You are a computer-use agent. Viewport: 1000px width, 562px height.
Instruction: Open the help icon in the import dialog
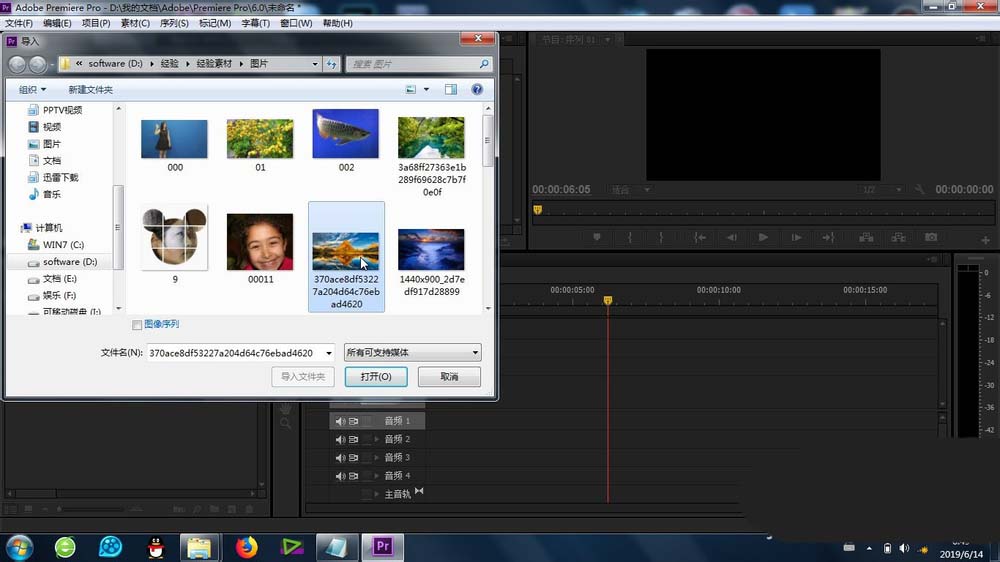pos(477,89)
